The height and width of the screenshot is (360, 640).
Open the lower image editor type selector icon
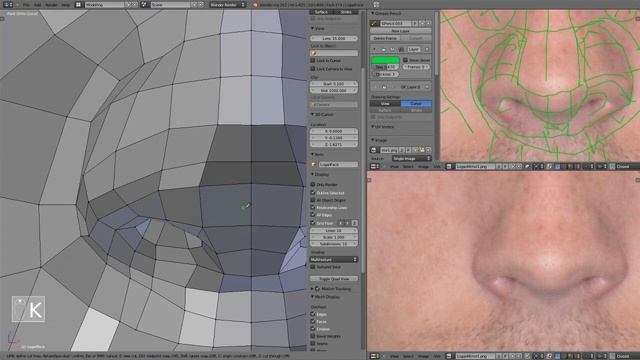tap(374, 356)
